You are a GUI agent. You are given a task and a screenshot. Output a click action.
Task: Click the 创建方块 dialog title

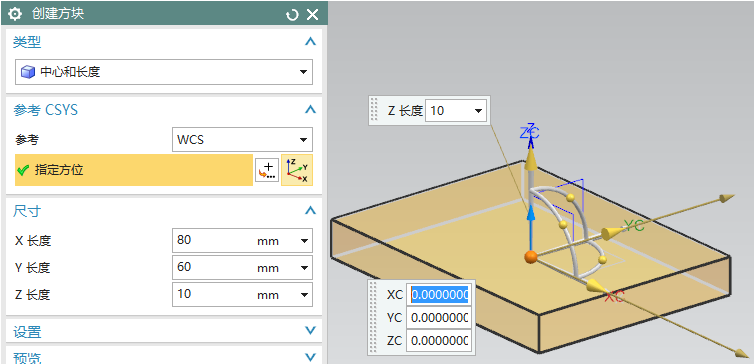pos(58,13)
